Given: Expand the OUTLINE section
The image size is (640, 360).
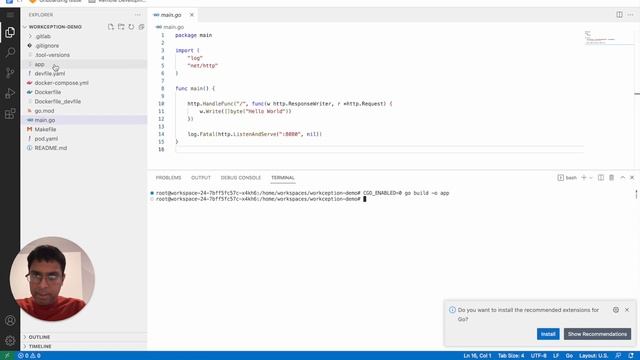Looking at the screenshot, I should [84, 337].
